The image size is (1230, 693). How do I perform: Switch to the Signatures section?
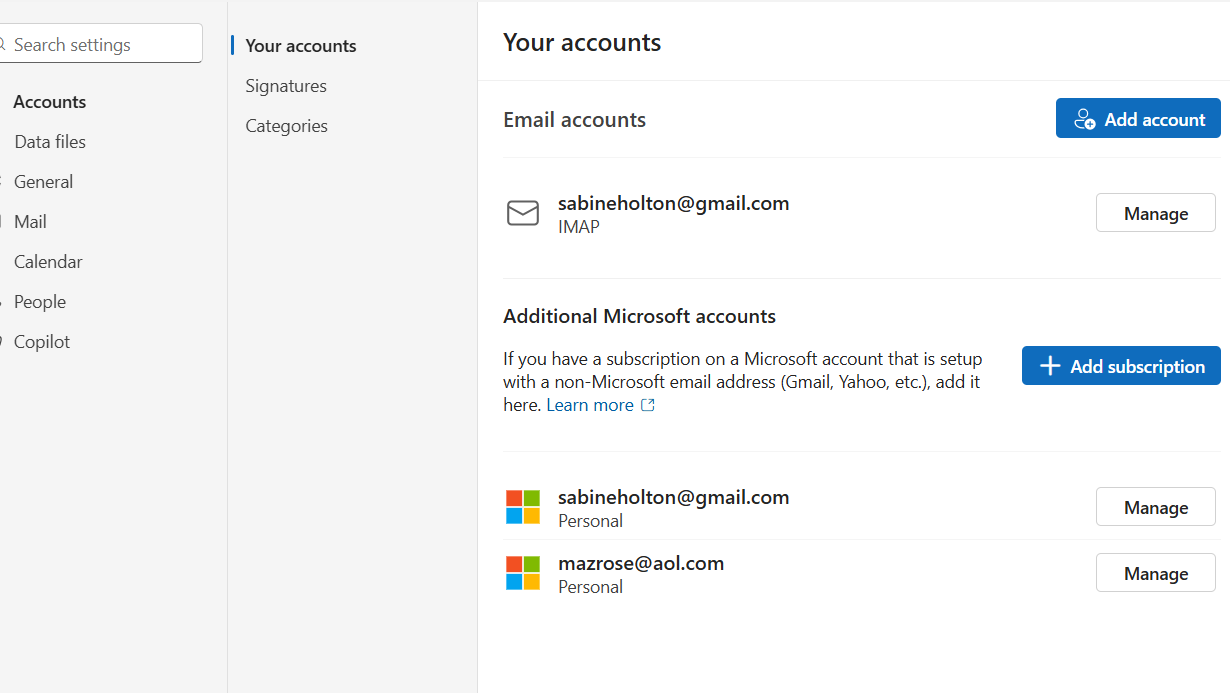286,86
